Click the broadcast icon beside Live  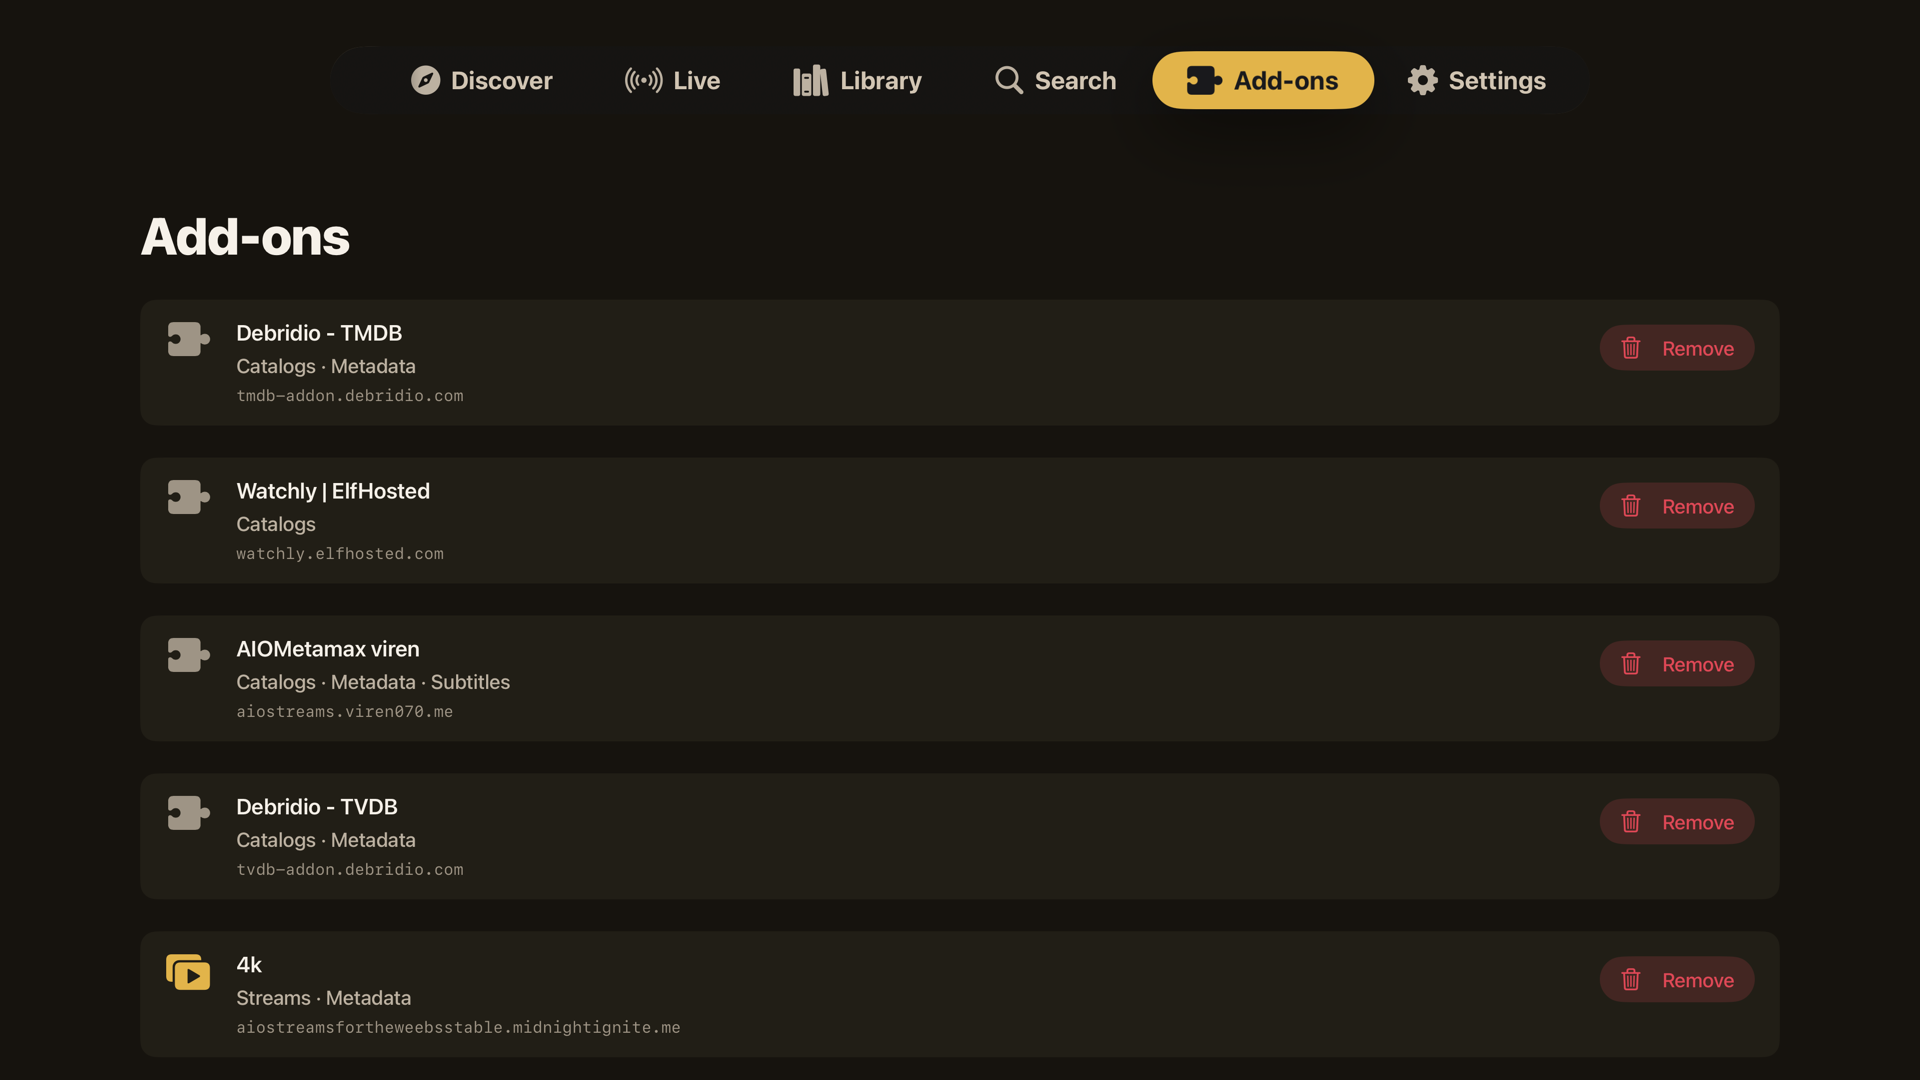click(643, 80)
